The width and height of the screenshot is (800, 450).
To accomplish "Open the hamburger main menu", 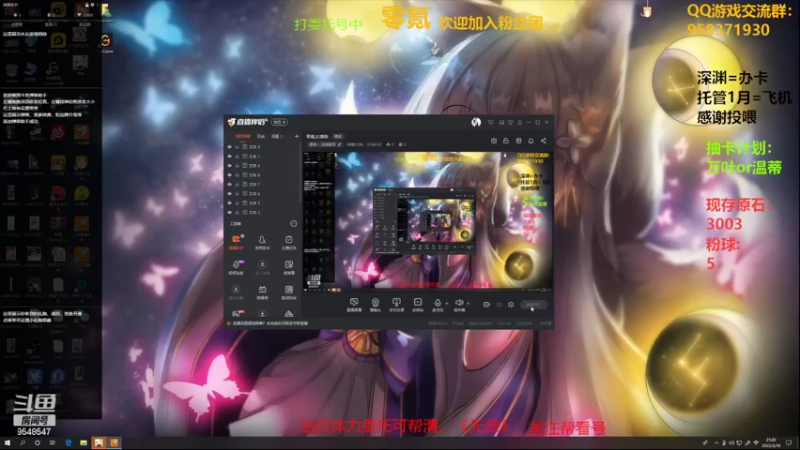I will pos(519,122).
